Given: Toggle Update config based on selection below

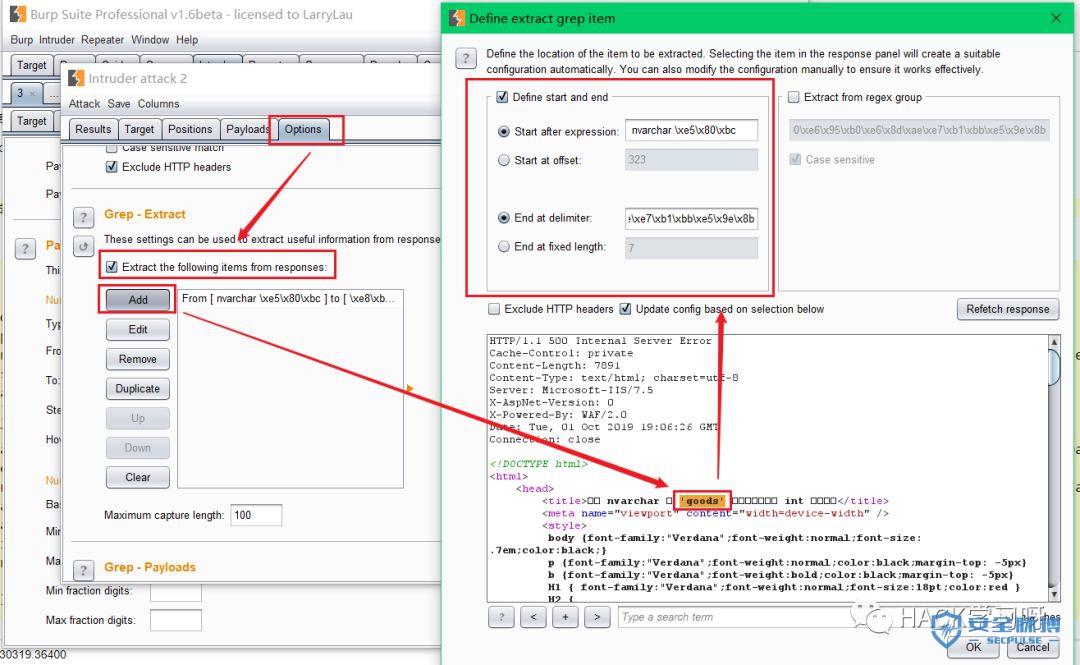Looking at the screenshot, I should 625,309.
